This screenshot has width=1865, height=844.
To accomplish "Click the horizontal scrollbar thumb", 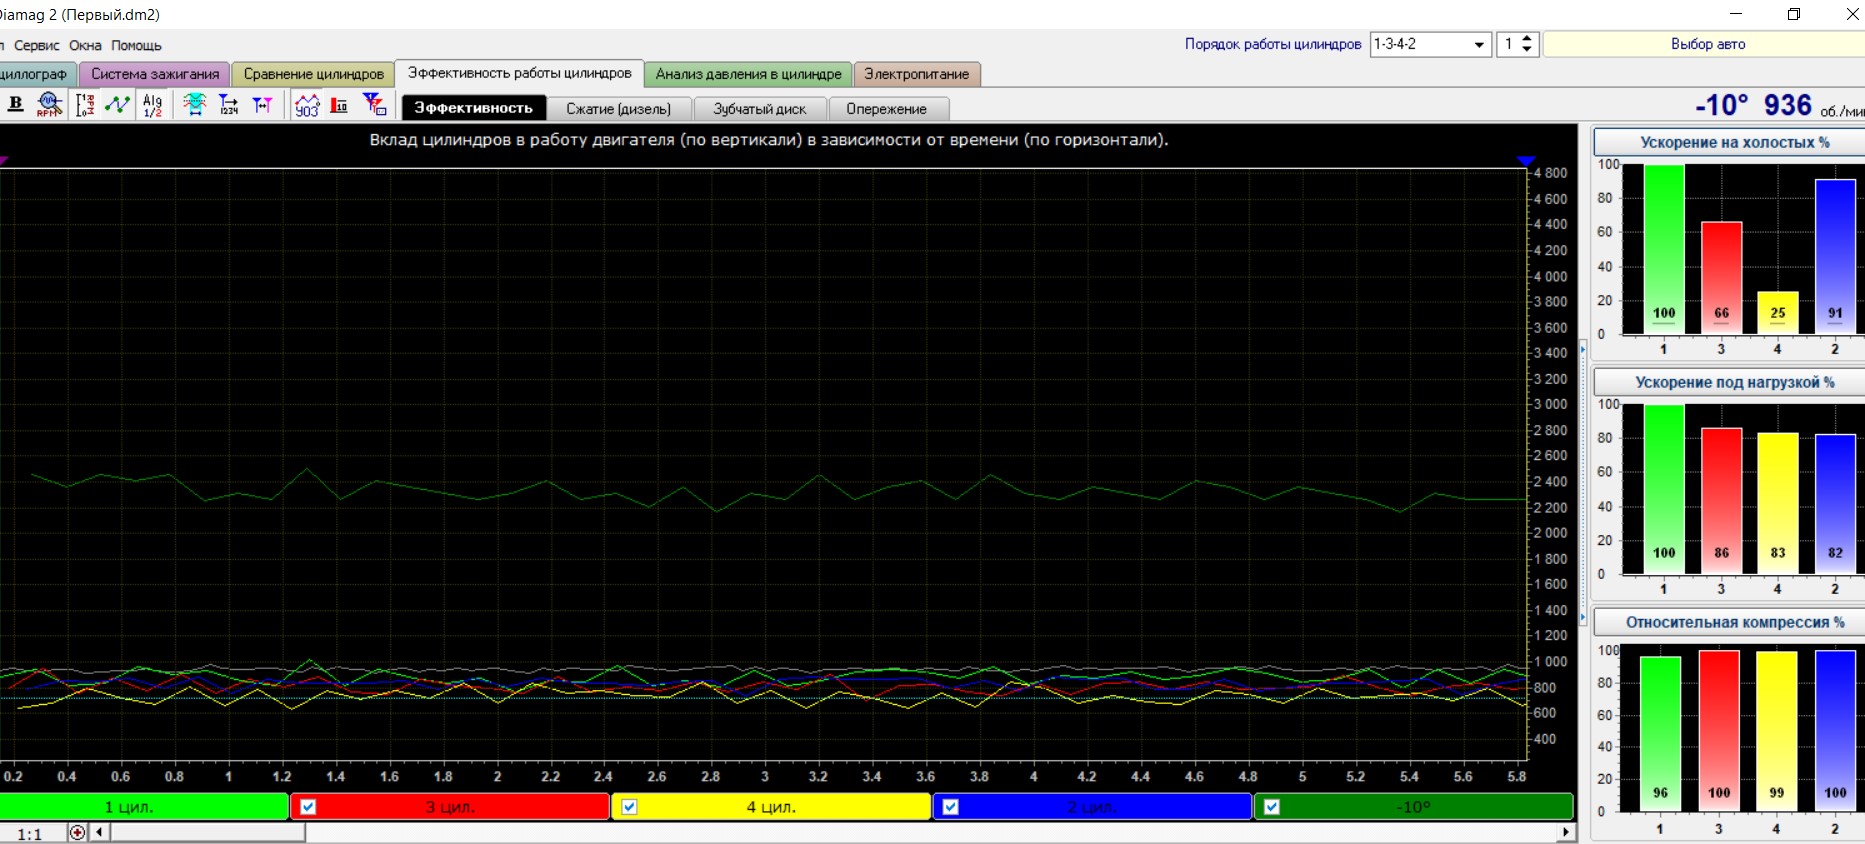I will coord(207,832).
